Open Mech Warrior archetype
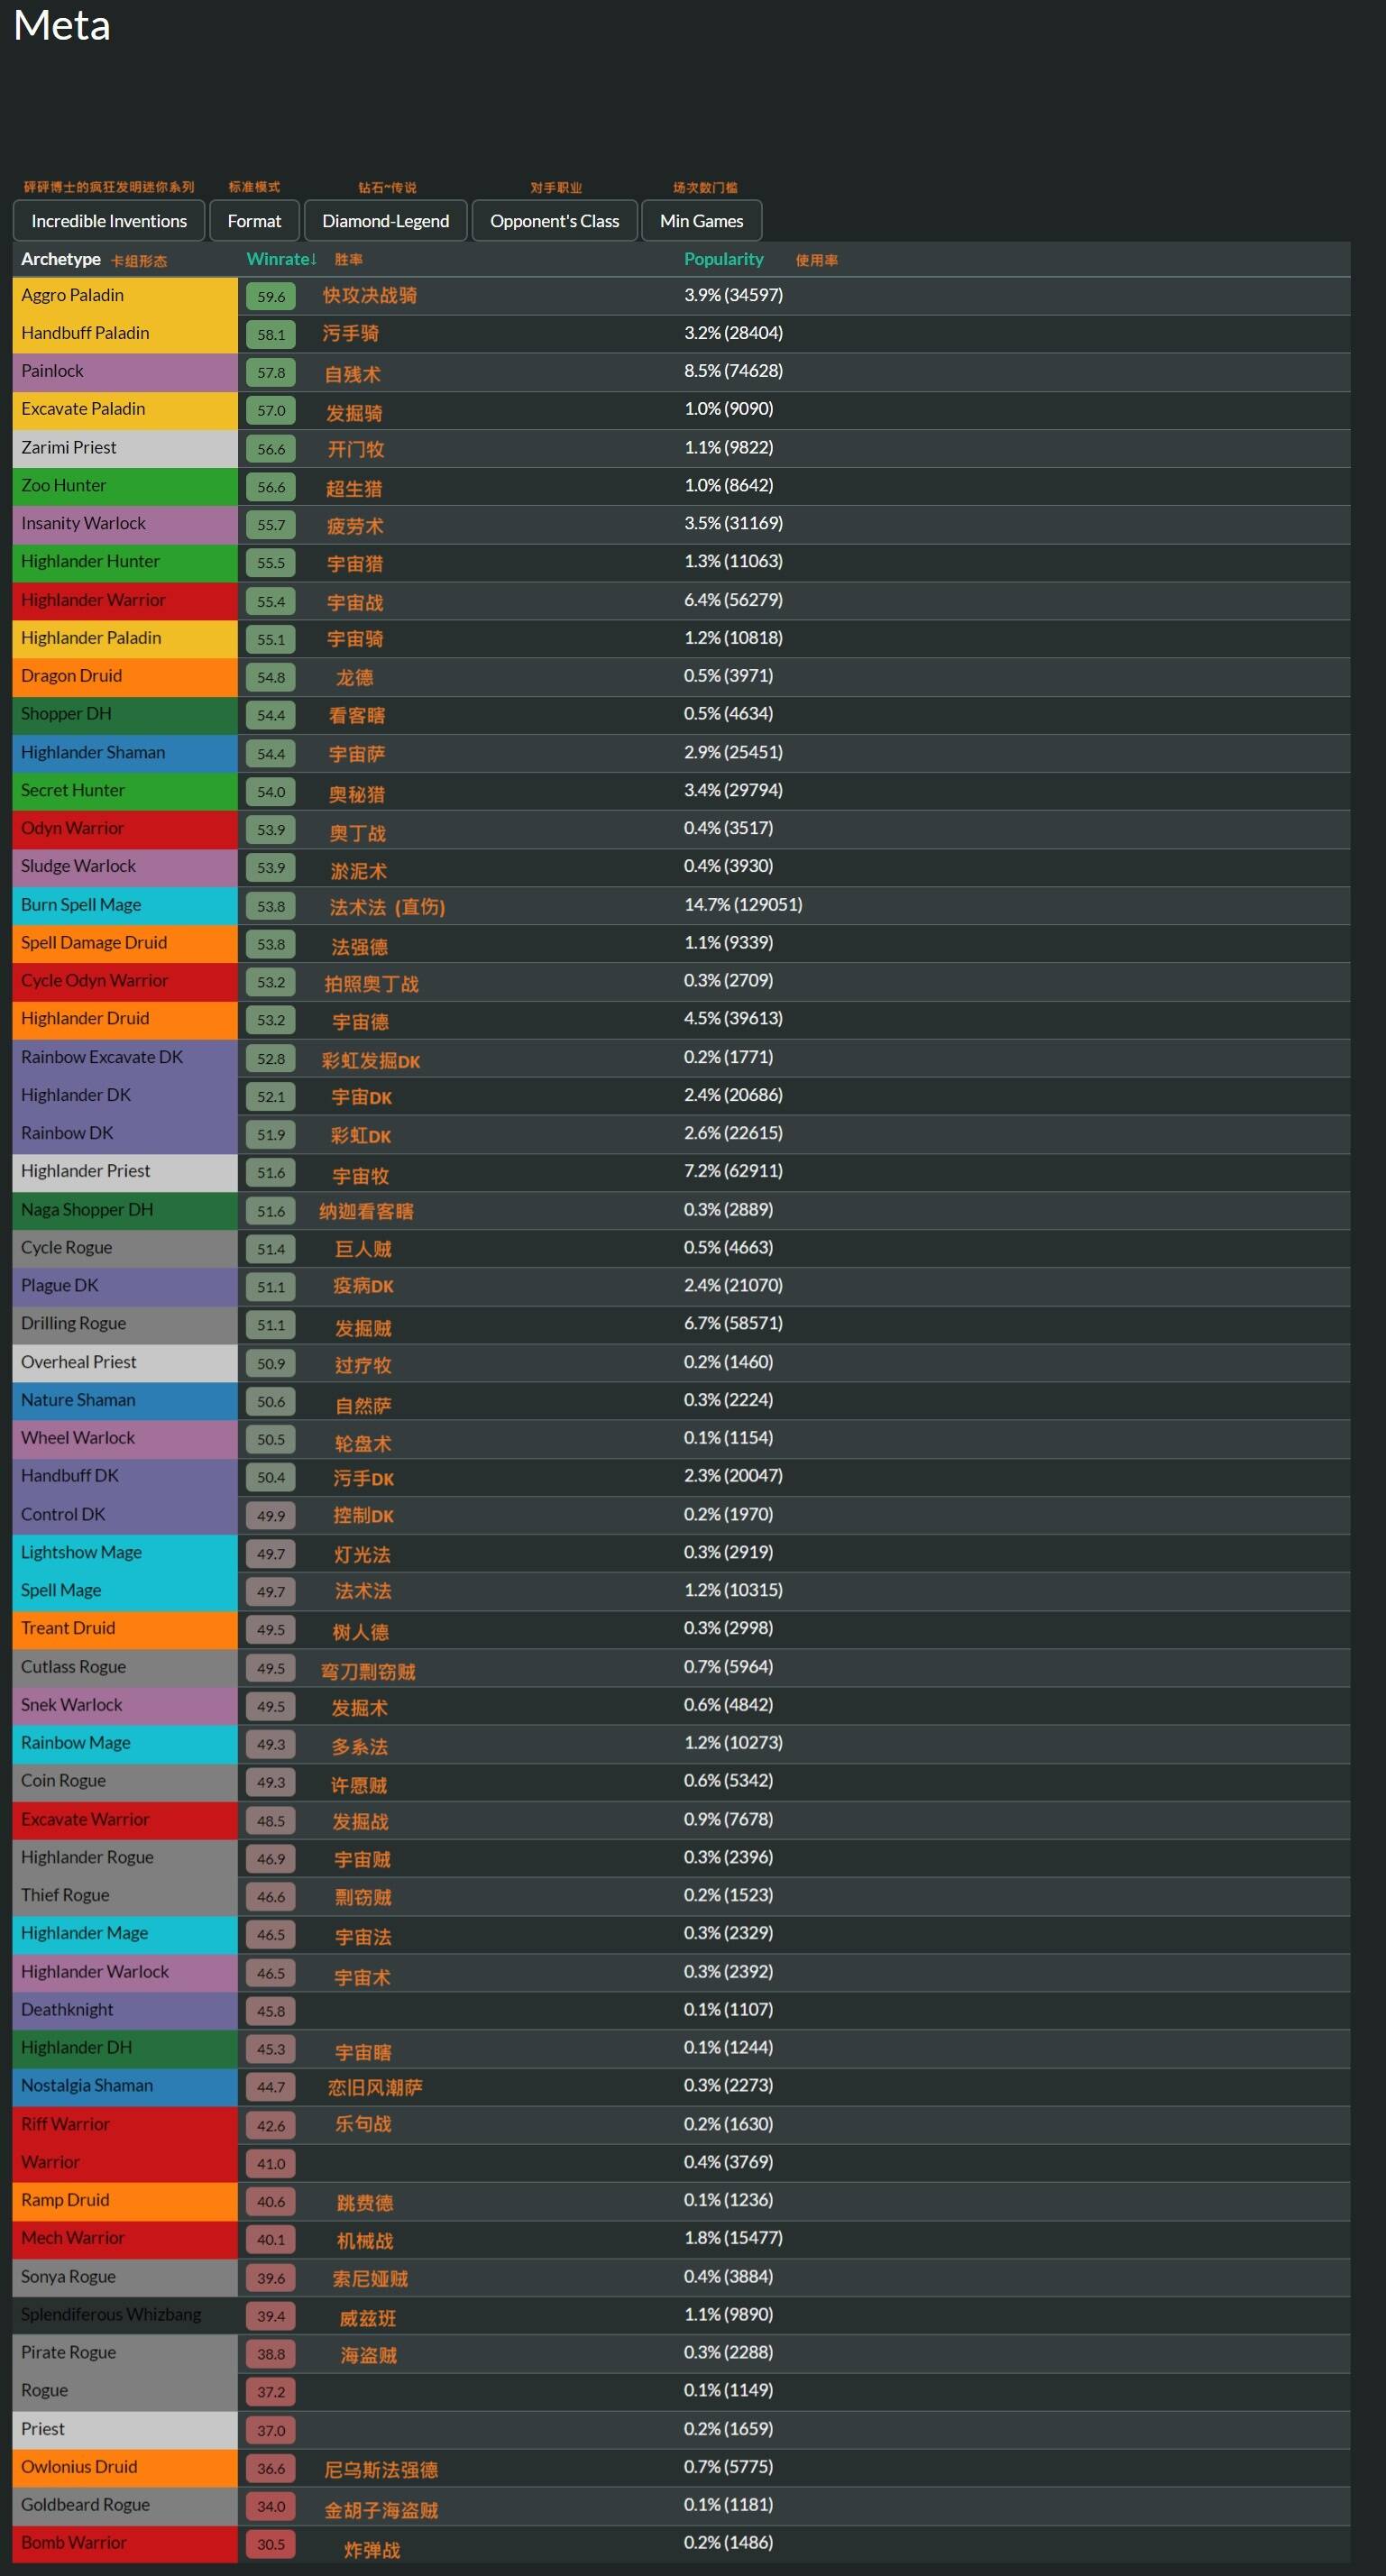The image size is (1386, 2576). [x=125, y=2240]
